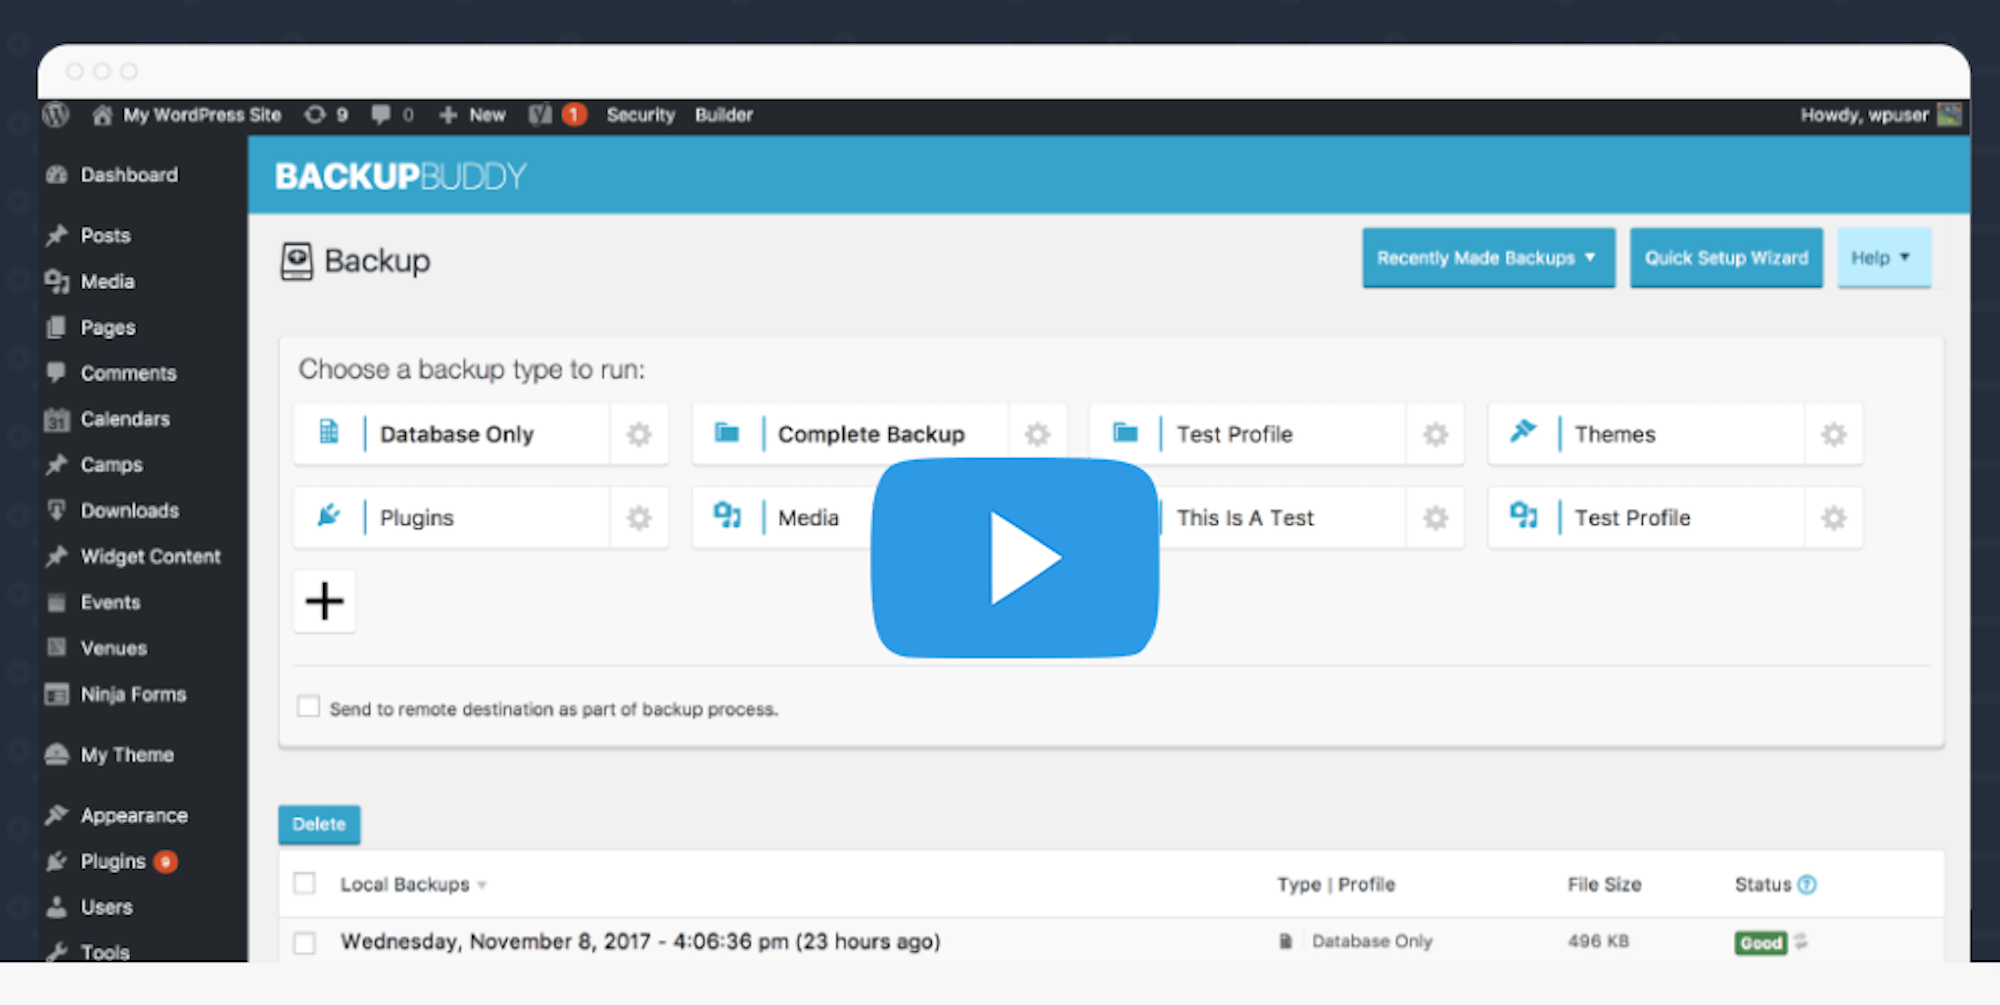Open the Help dropdown
This screenshot has width=2000, height=1005.
1883,258
